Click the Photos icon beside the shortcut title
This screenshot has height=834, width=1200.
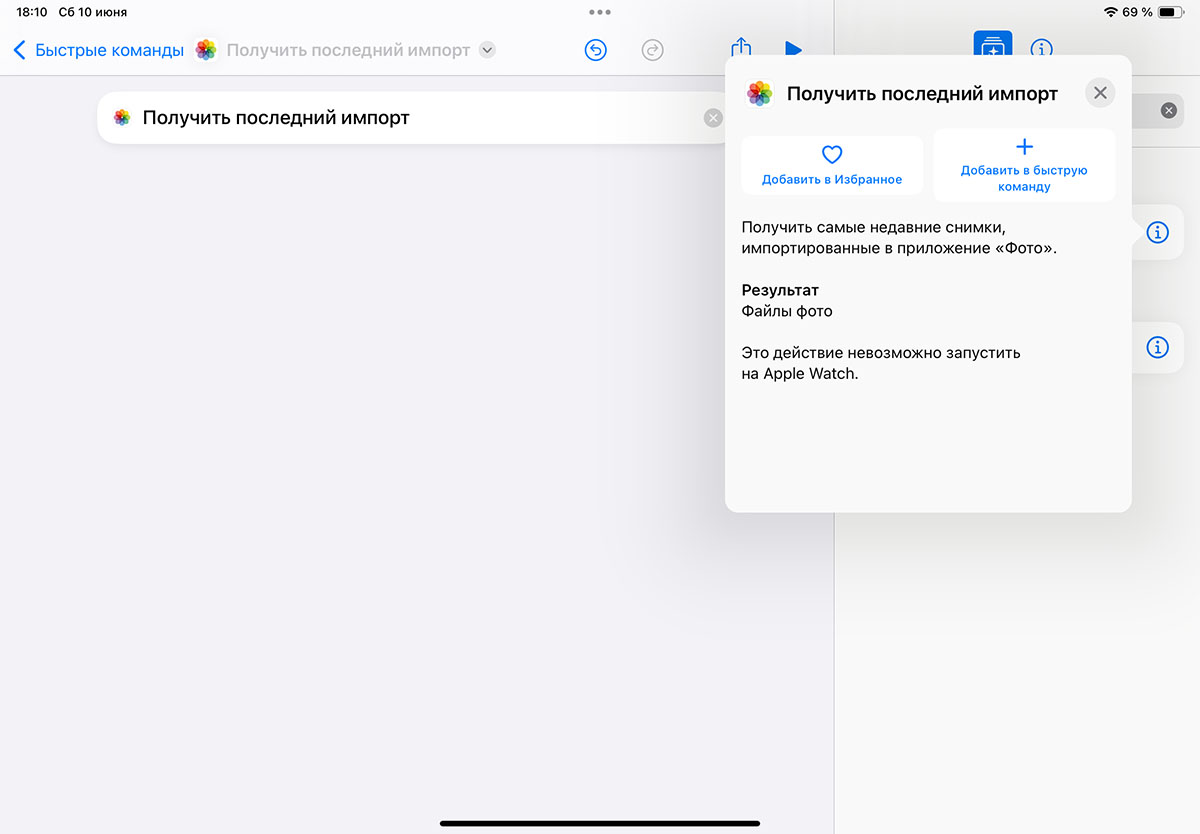206,50
